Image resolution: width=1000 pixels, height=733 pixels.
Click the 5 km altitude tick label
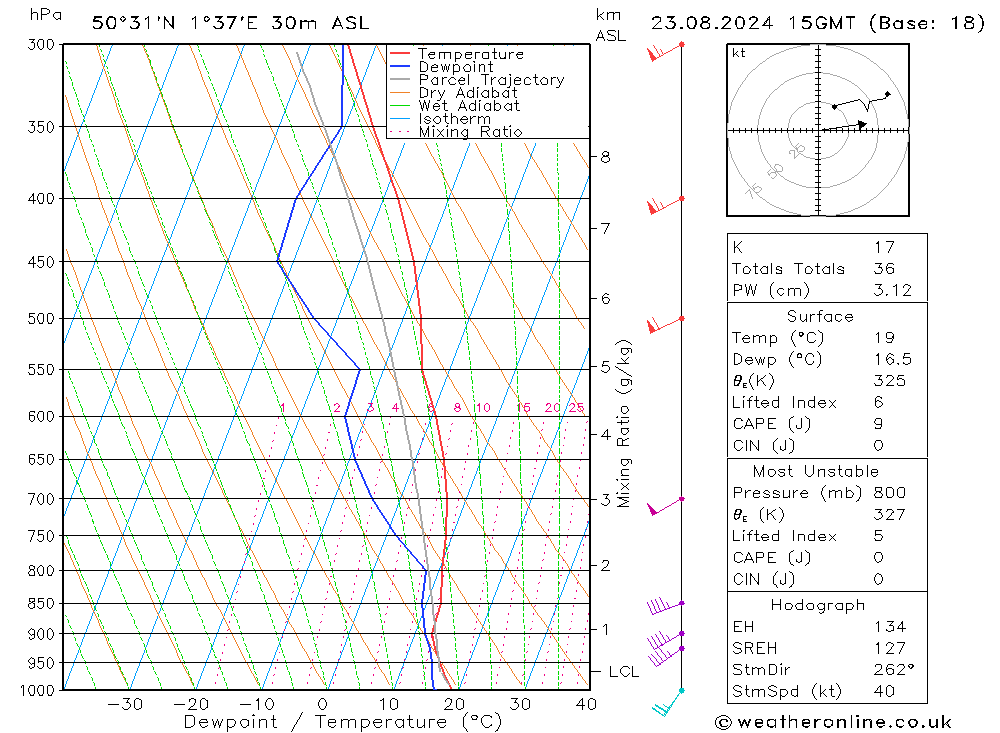[x=605, y=367]
